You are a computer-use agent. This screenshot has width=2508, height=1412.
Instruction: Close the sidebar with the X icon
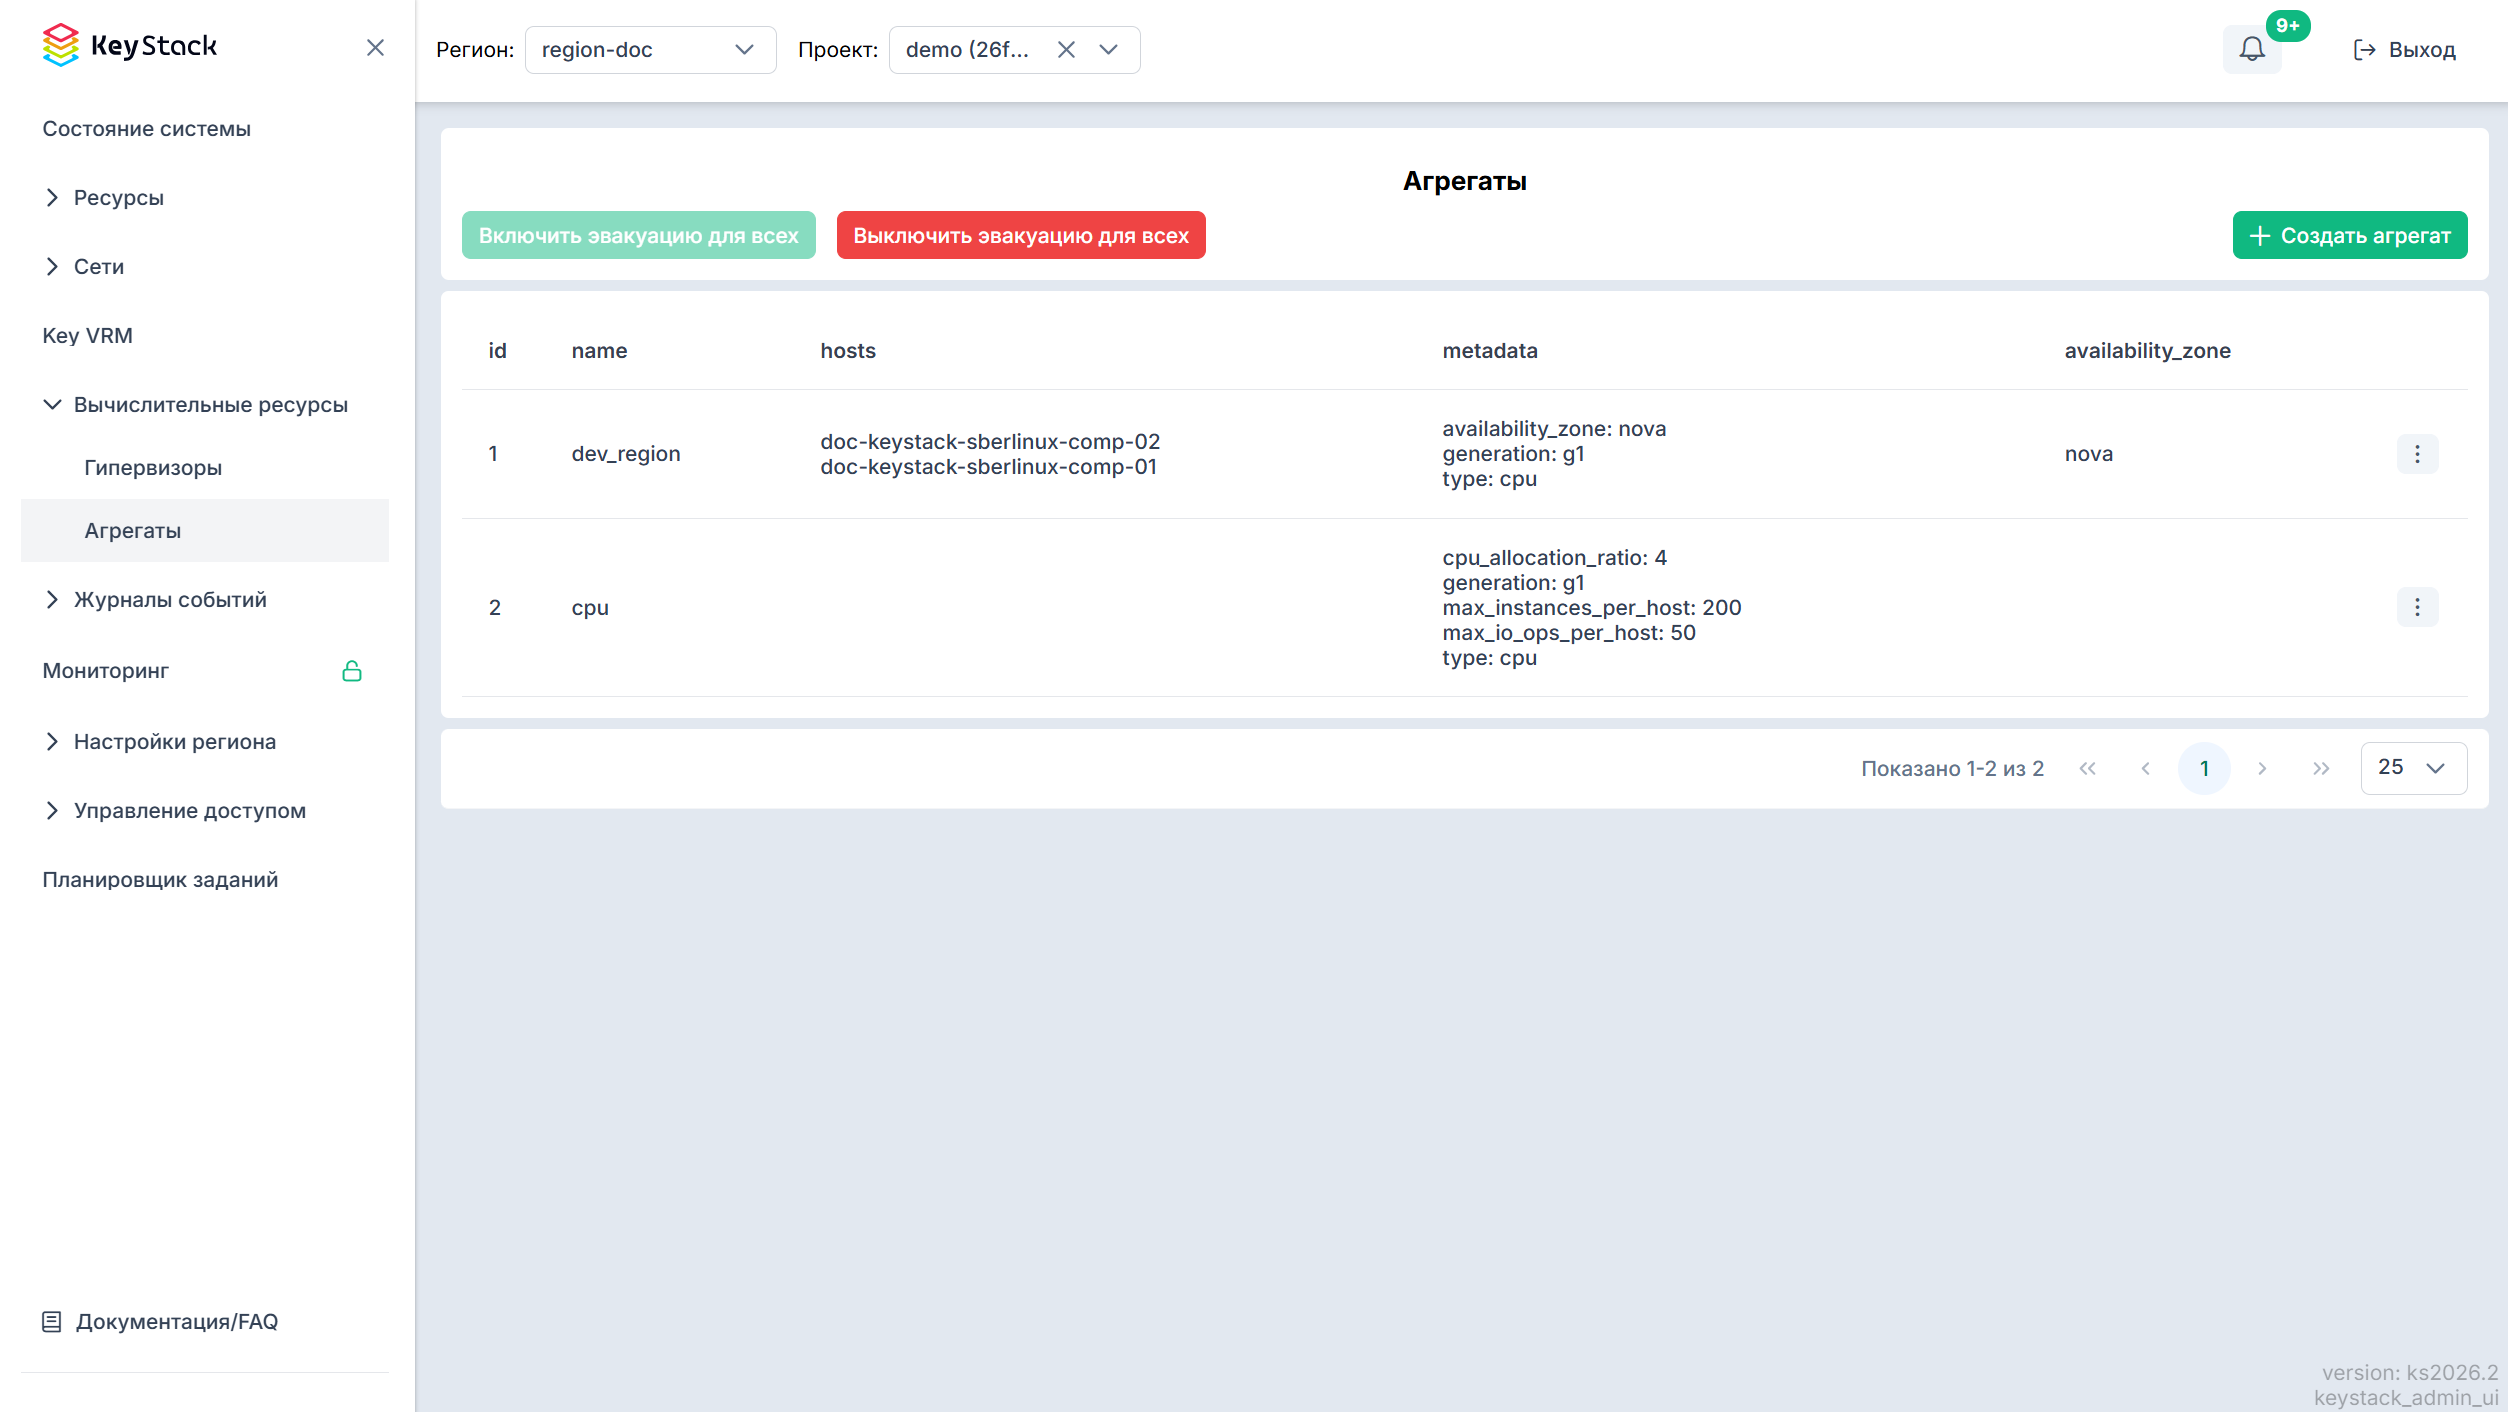[375, 47]
